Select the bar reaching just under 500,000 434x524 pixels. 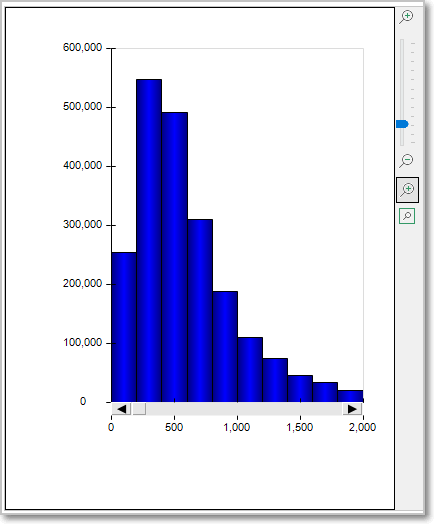click(x=174, y=257)
